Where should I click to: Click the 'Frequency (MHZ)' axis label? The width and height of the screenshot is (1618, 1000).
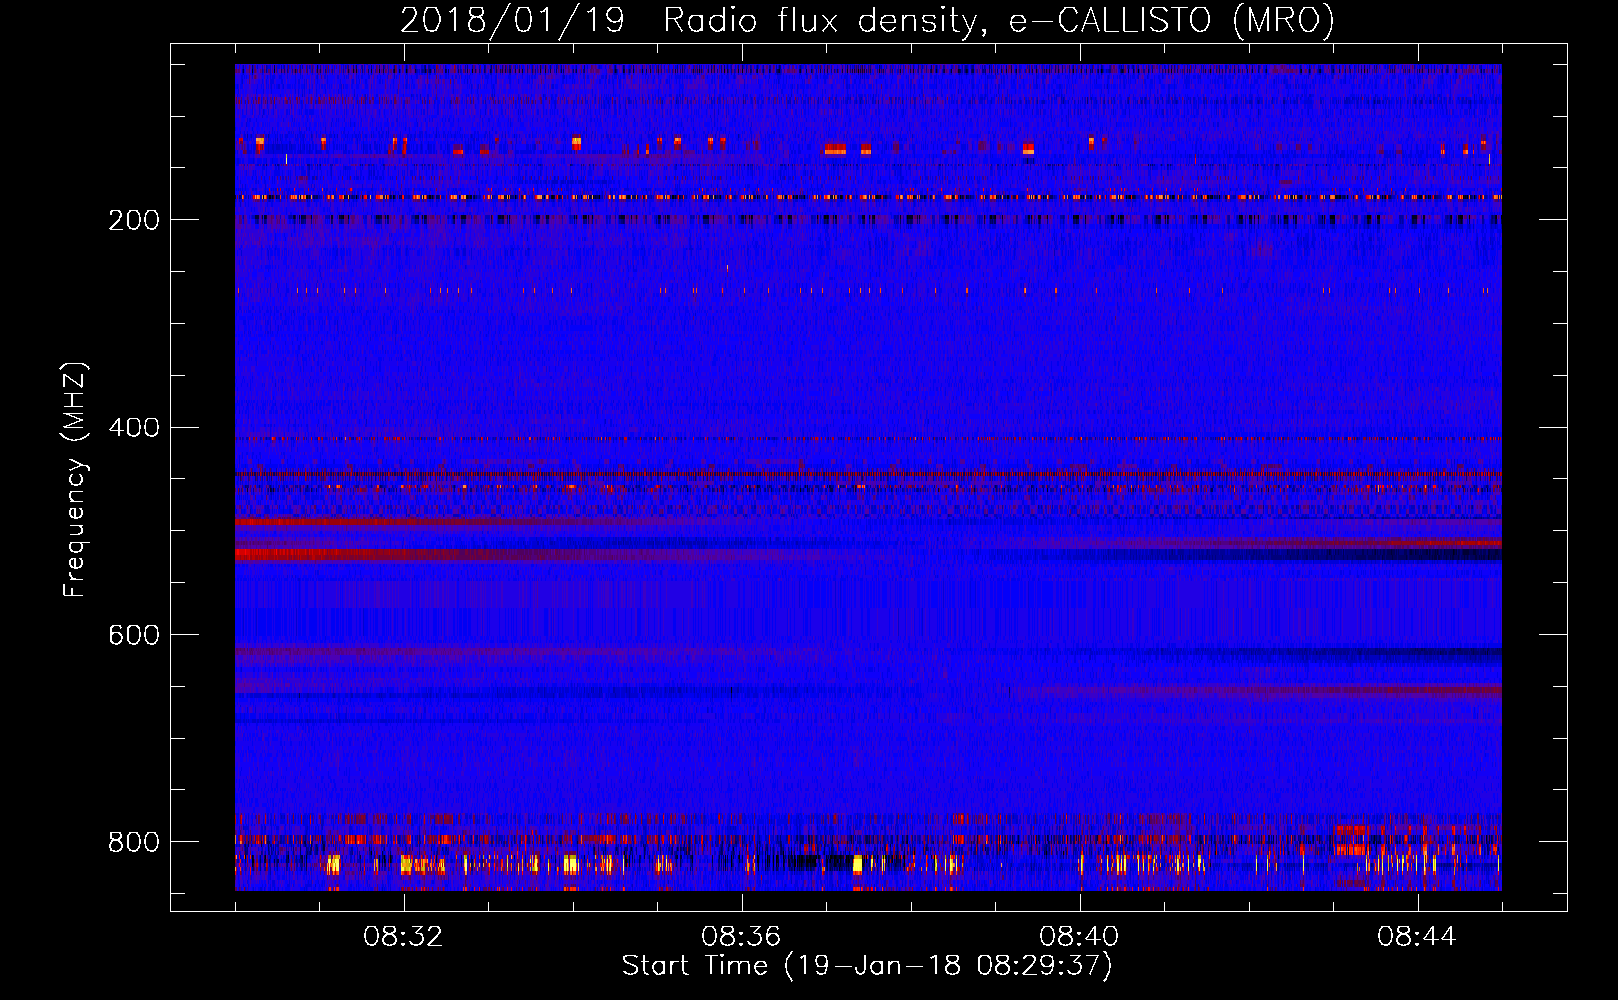click(x=75, y=479)
